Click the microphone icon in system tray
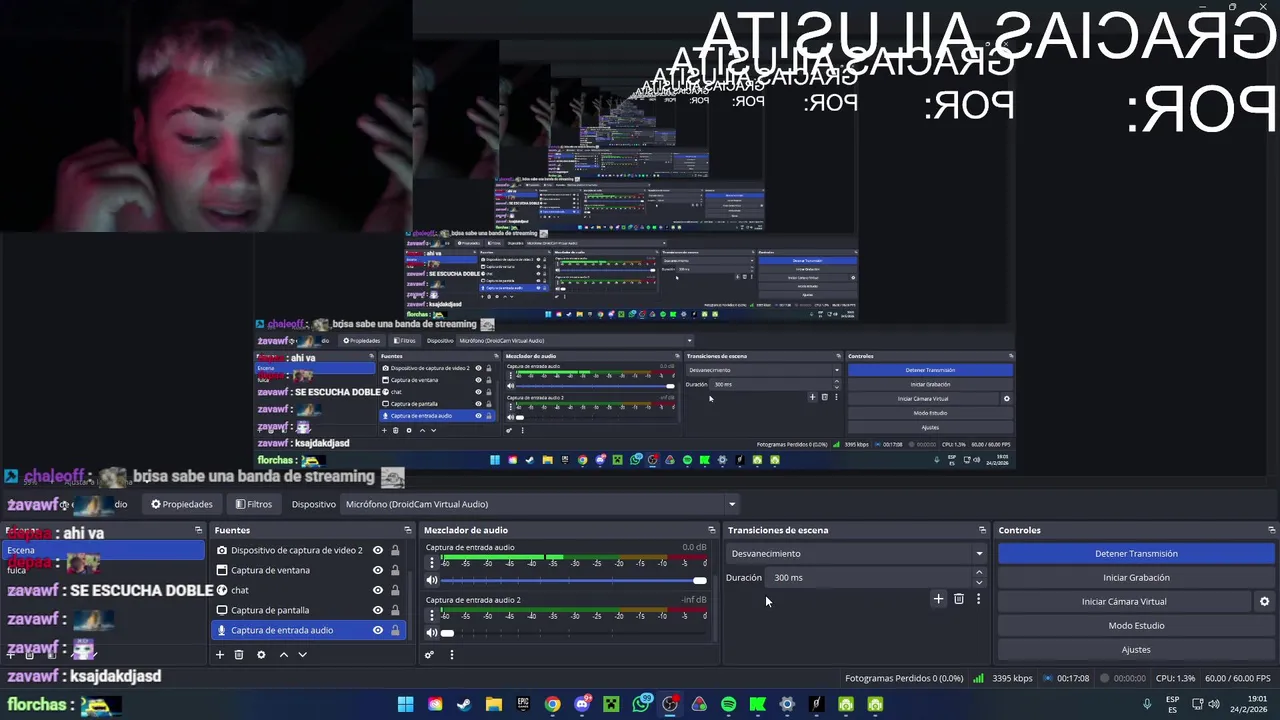Screen dimensions: 1280x720 tap(1147, 704)
